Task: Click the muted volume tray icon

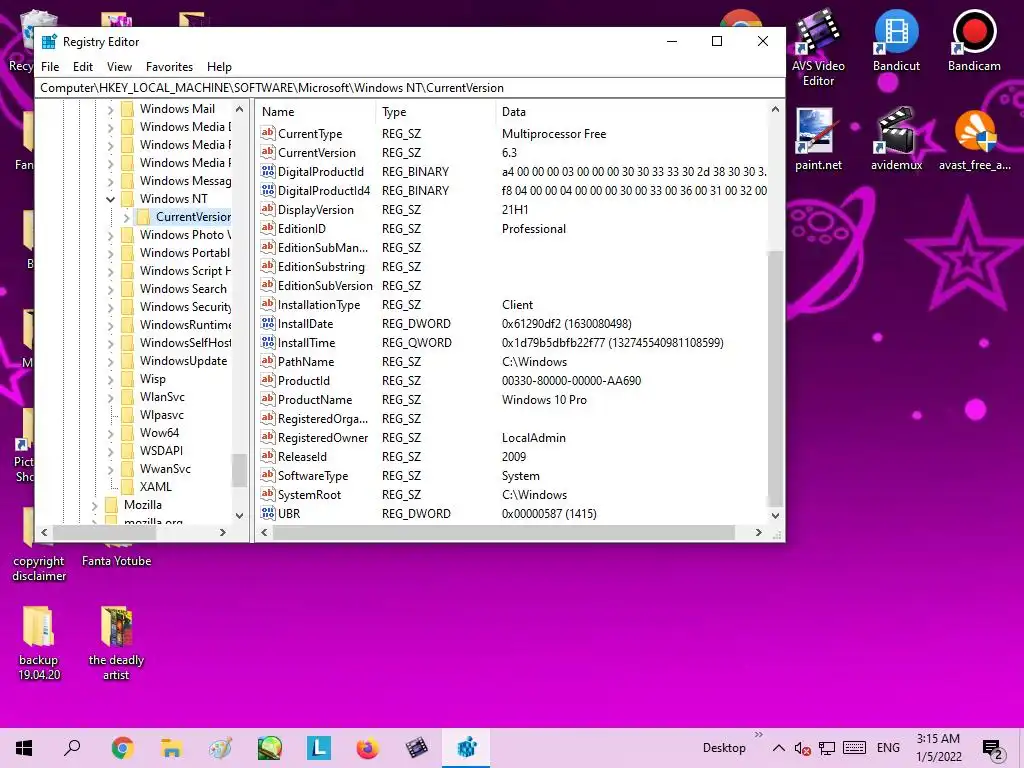Action: (x=803, y=748)
